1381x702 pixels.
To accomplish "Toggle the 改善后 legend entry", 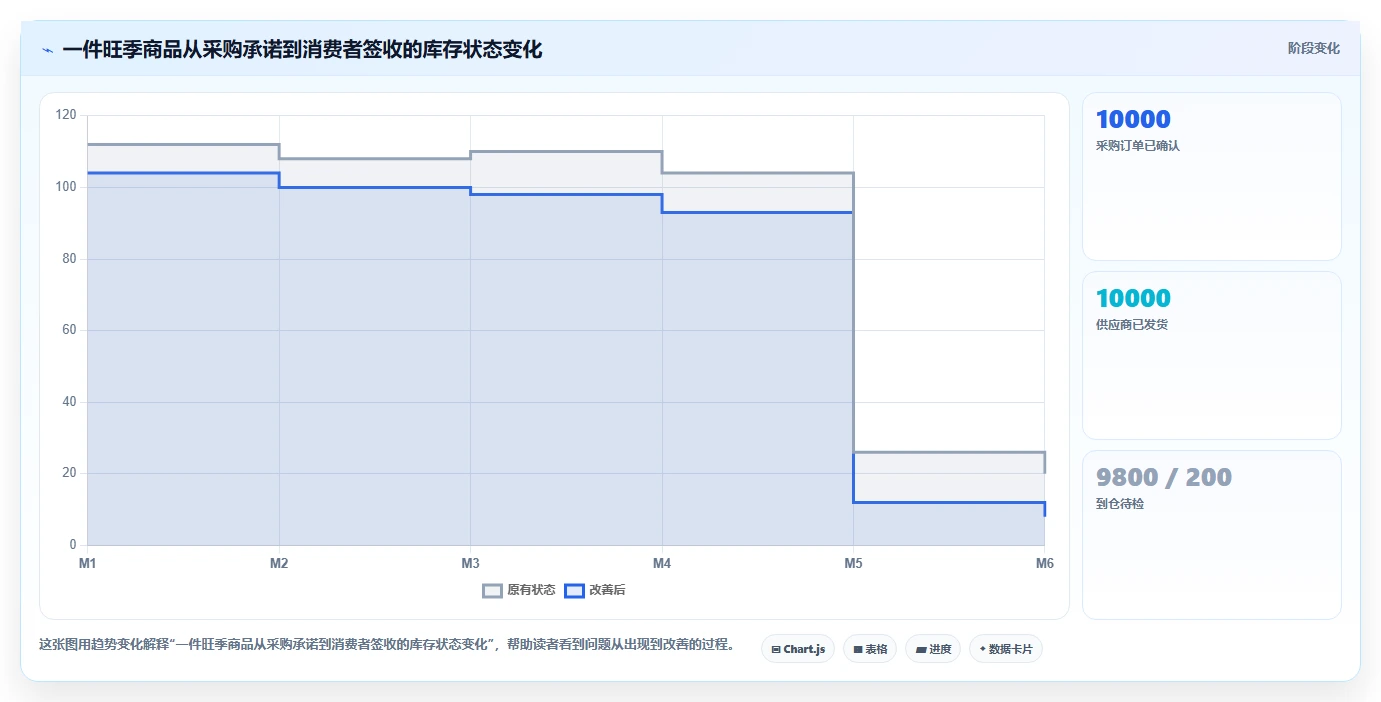I will 595,590.
